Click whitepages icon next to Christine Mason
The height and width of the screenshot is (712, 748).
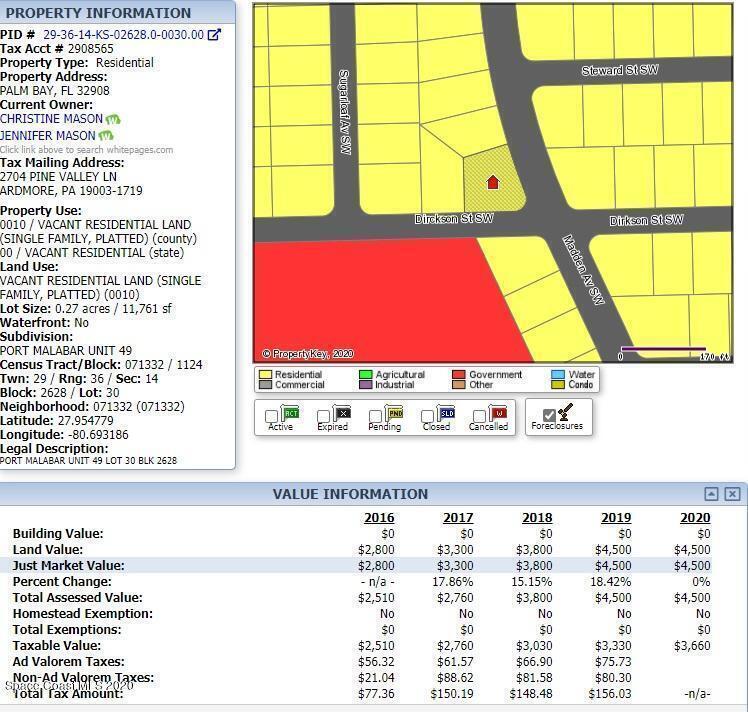(x=113, y=119)
